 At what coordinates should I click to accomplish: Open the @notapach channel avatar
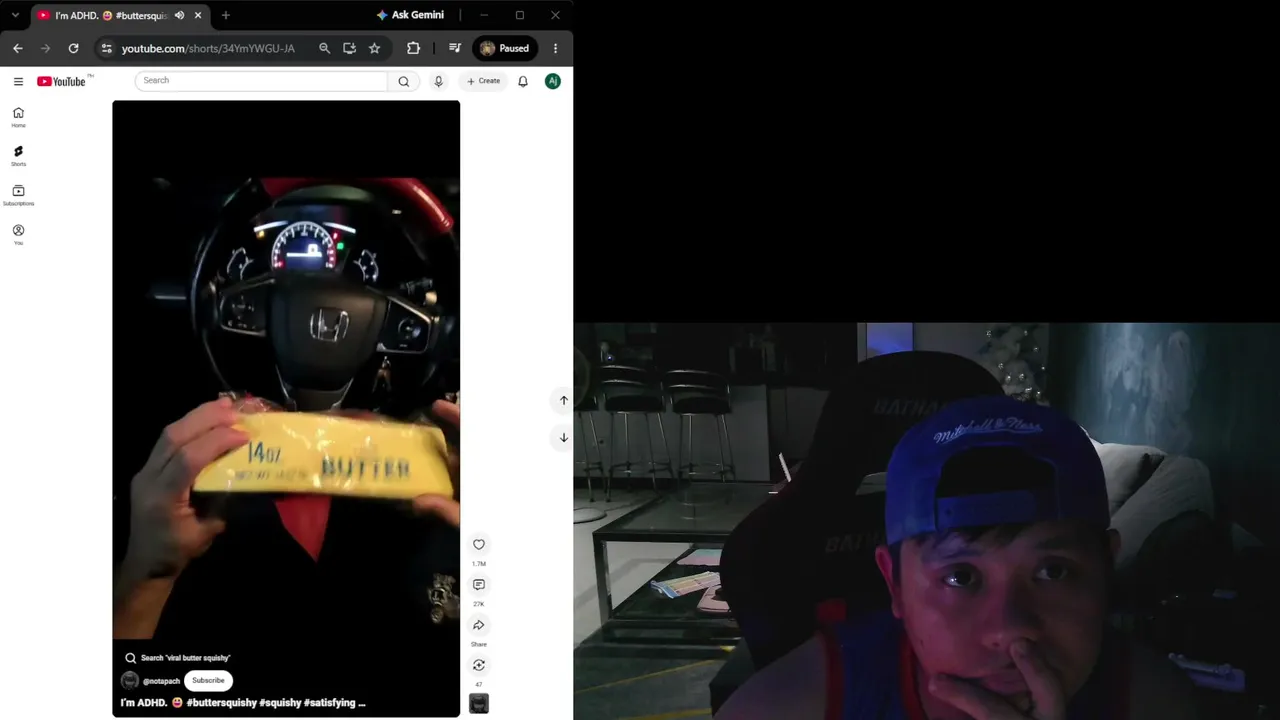[130, 681]
